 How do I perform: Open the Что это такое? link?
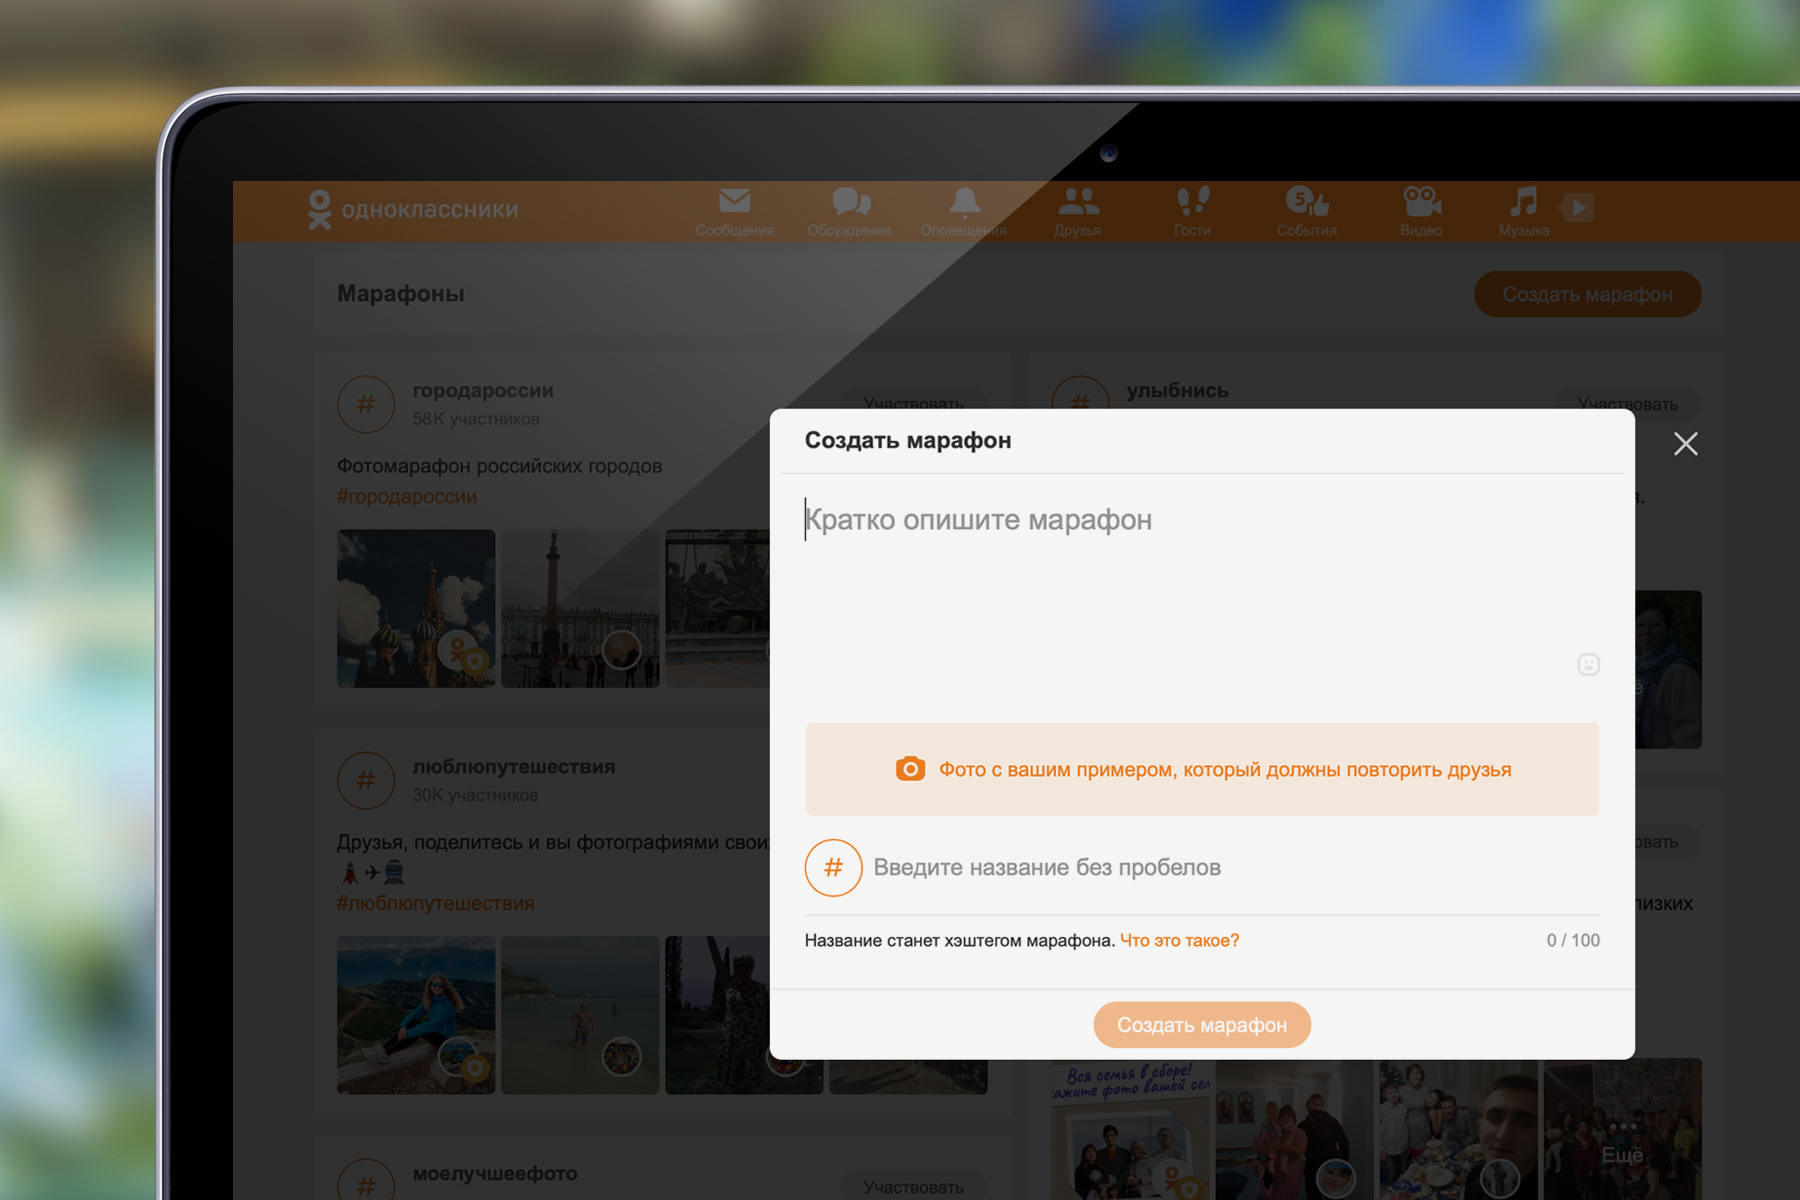coord(1179,940)
